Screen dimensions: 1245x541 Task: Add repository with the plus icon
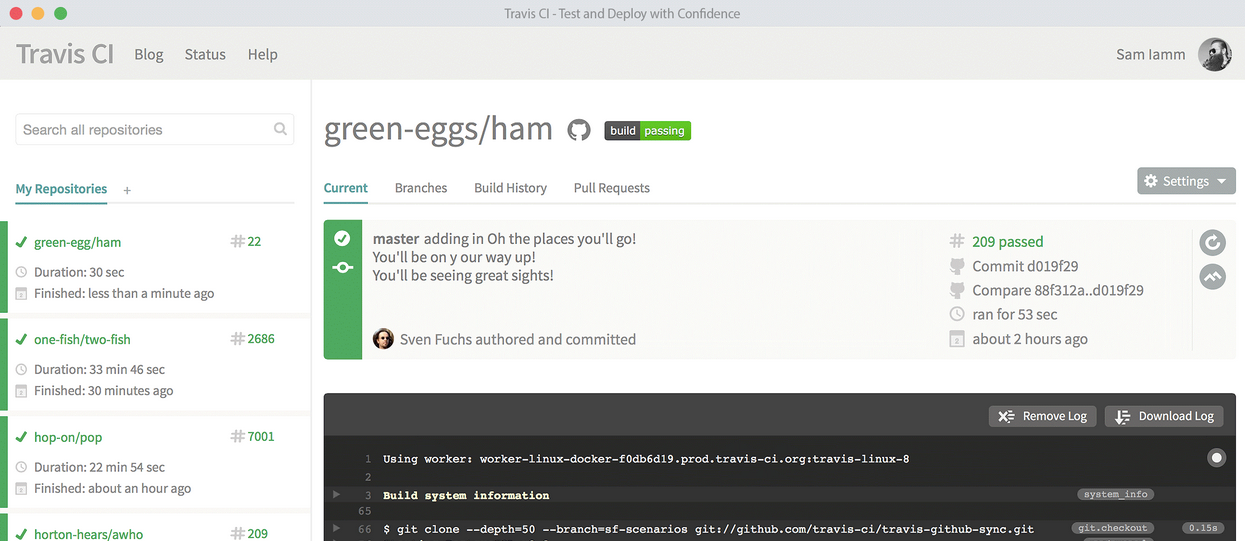click(127, 190)
